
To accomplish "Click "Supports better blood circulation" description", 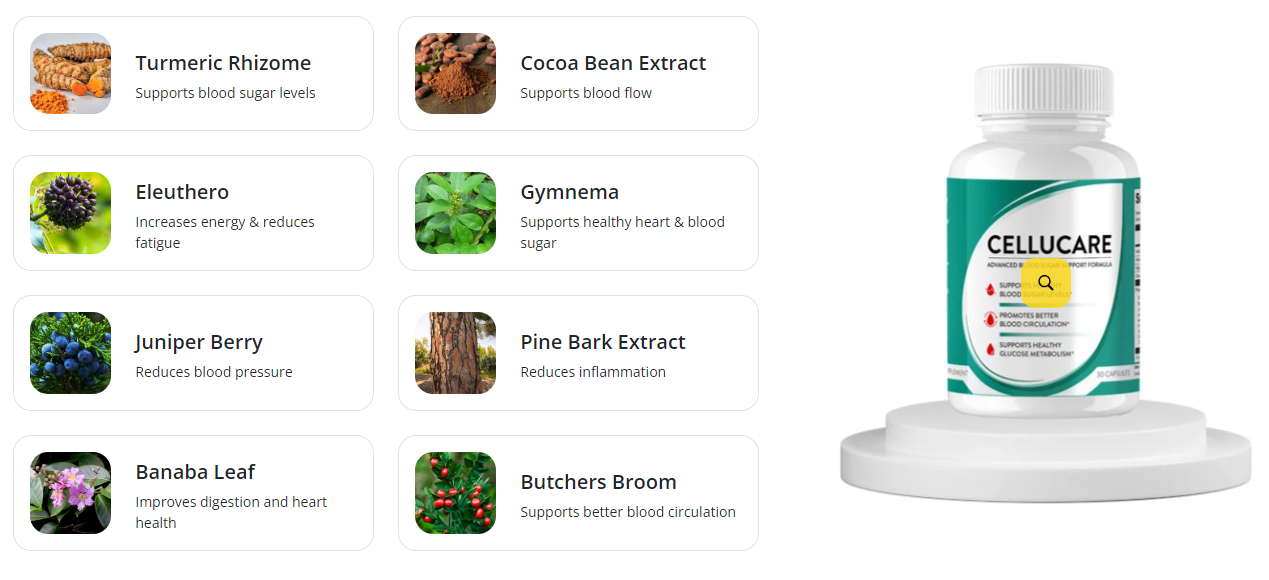I will click(x=628, y=512).
